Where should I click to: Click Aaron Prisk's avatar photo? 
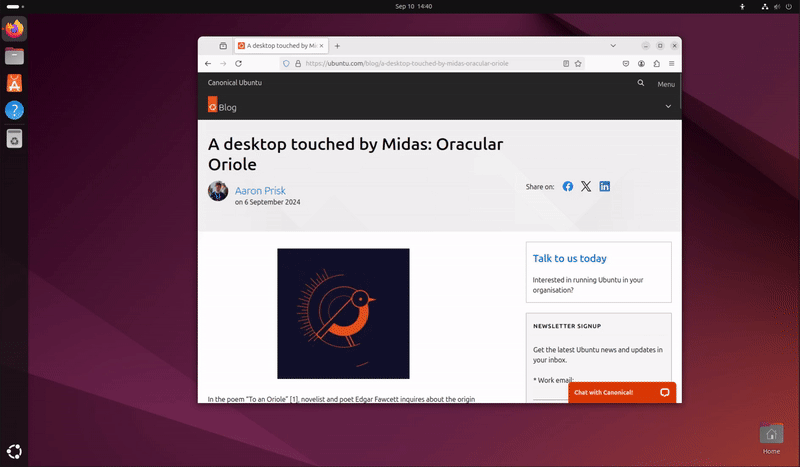218,191
